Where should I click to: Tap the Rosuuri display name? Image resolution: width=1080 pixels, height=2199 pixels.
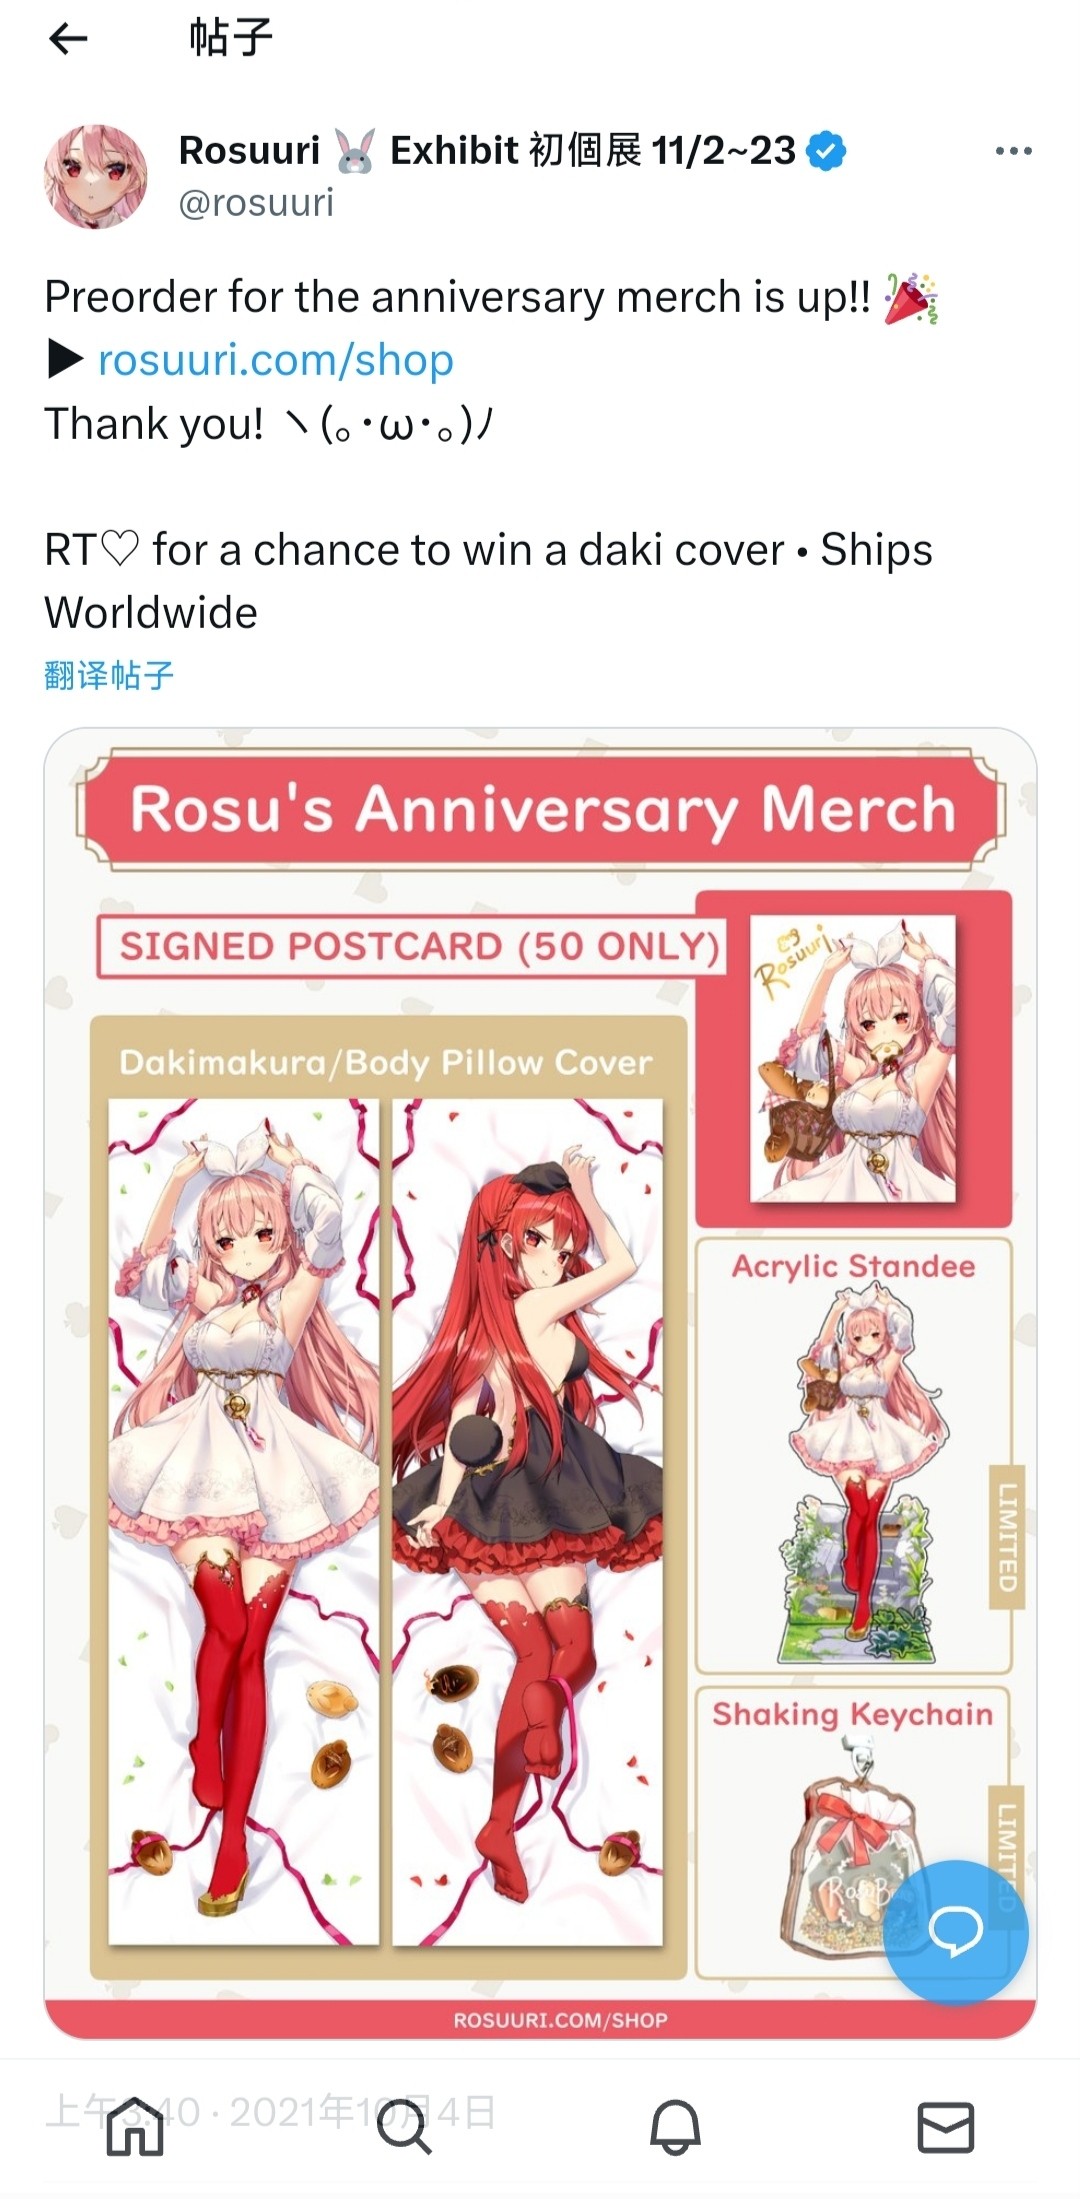click(250, 150)
